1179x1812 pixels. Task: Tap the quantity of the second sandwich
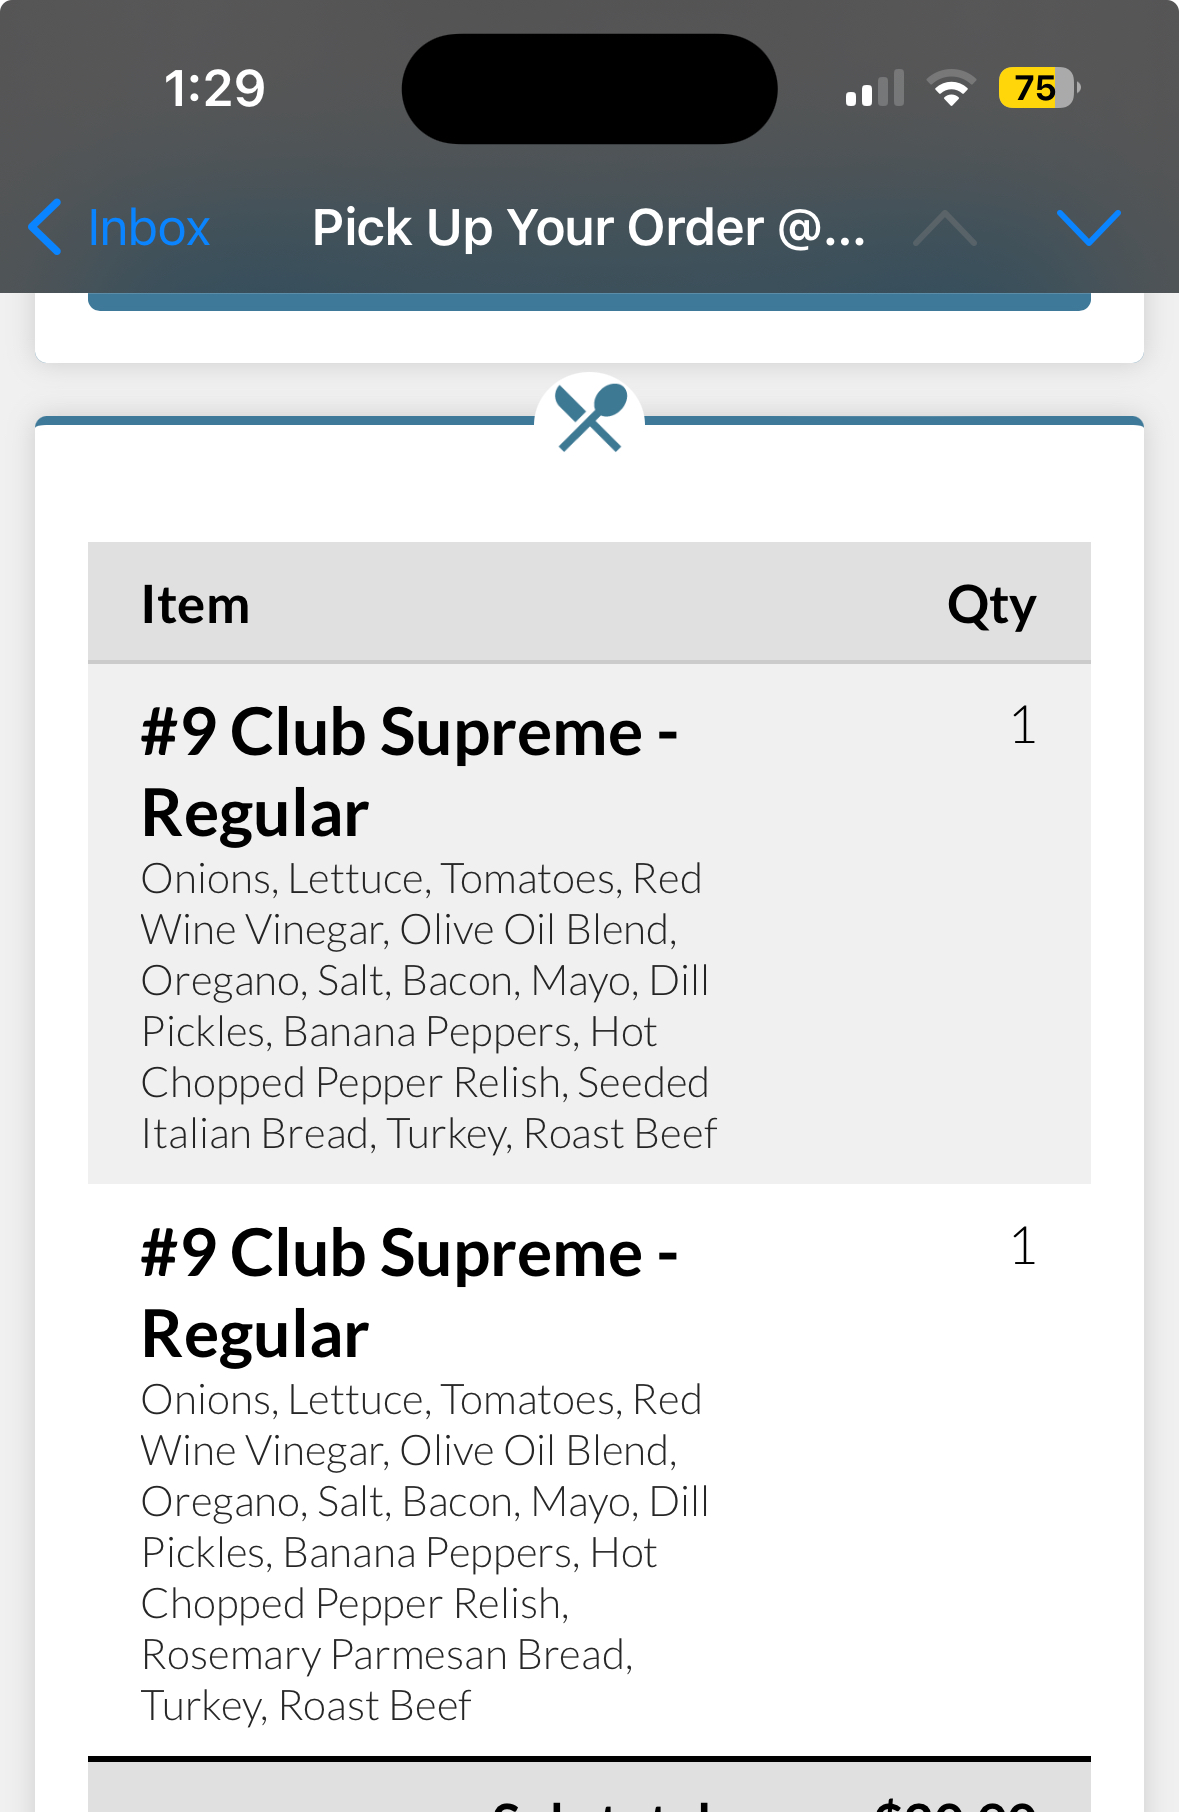click(1022, 1246)
